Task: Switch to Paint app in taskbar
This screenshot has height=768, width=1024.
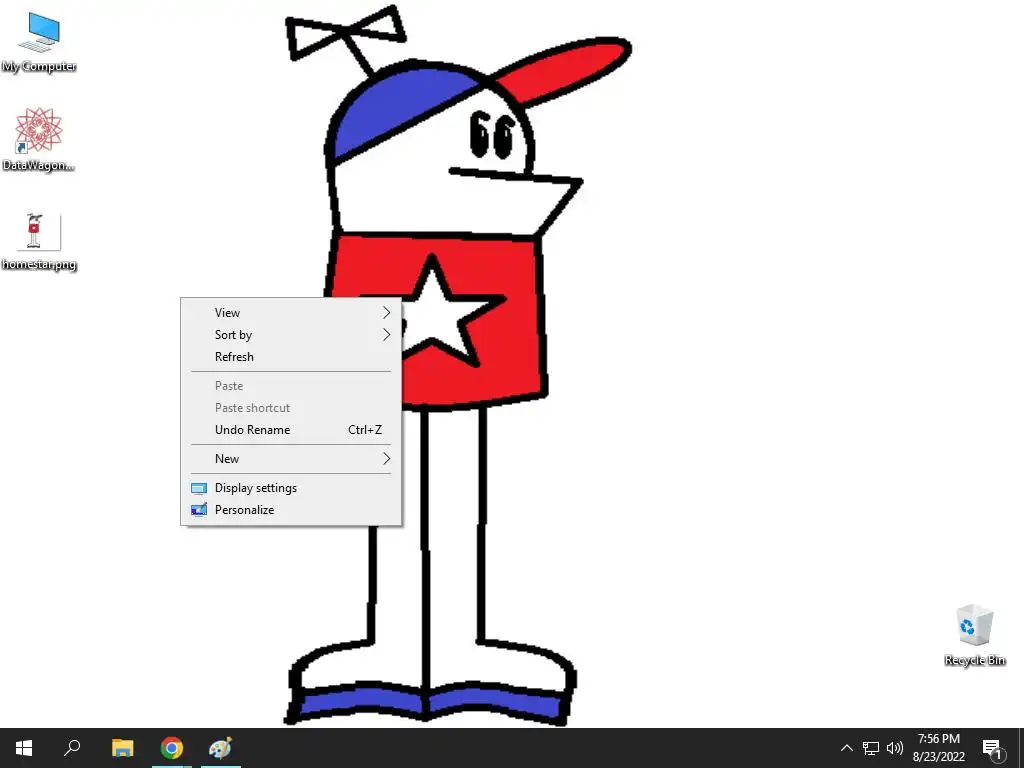Action: [221, 748]
